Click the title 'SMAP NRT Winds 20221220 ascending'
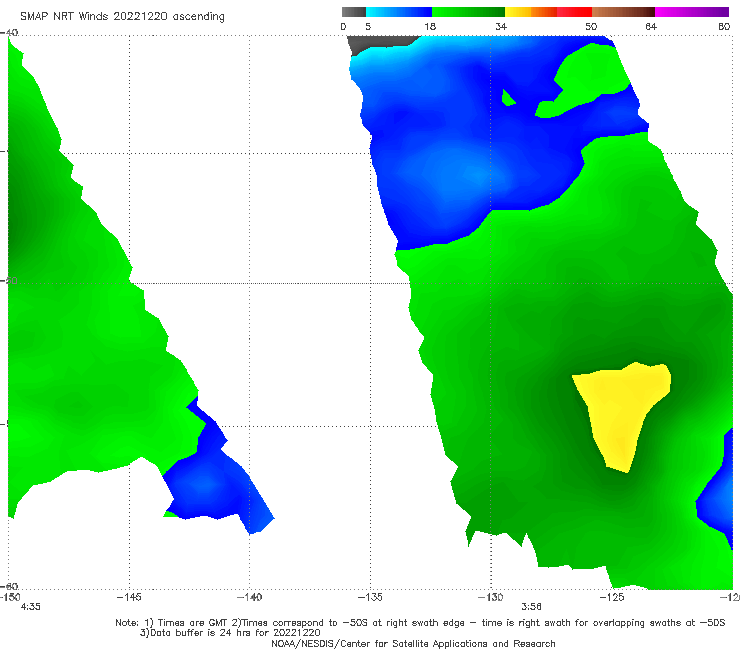The height and width of the screenshot is (650, 740). click(x=122, y=16)
